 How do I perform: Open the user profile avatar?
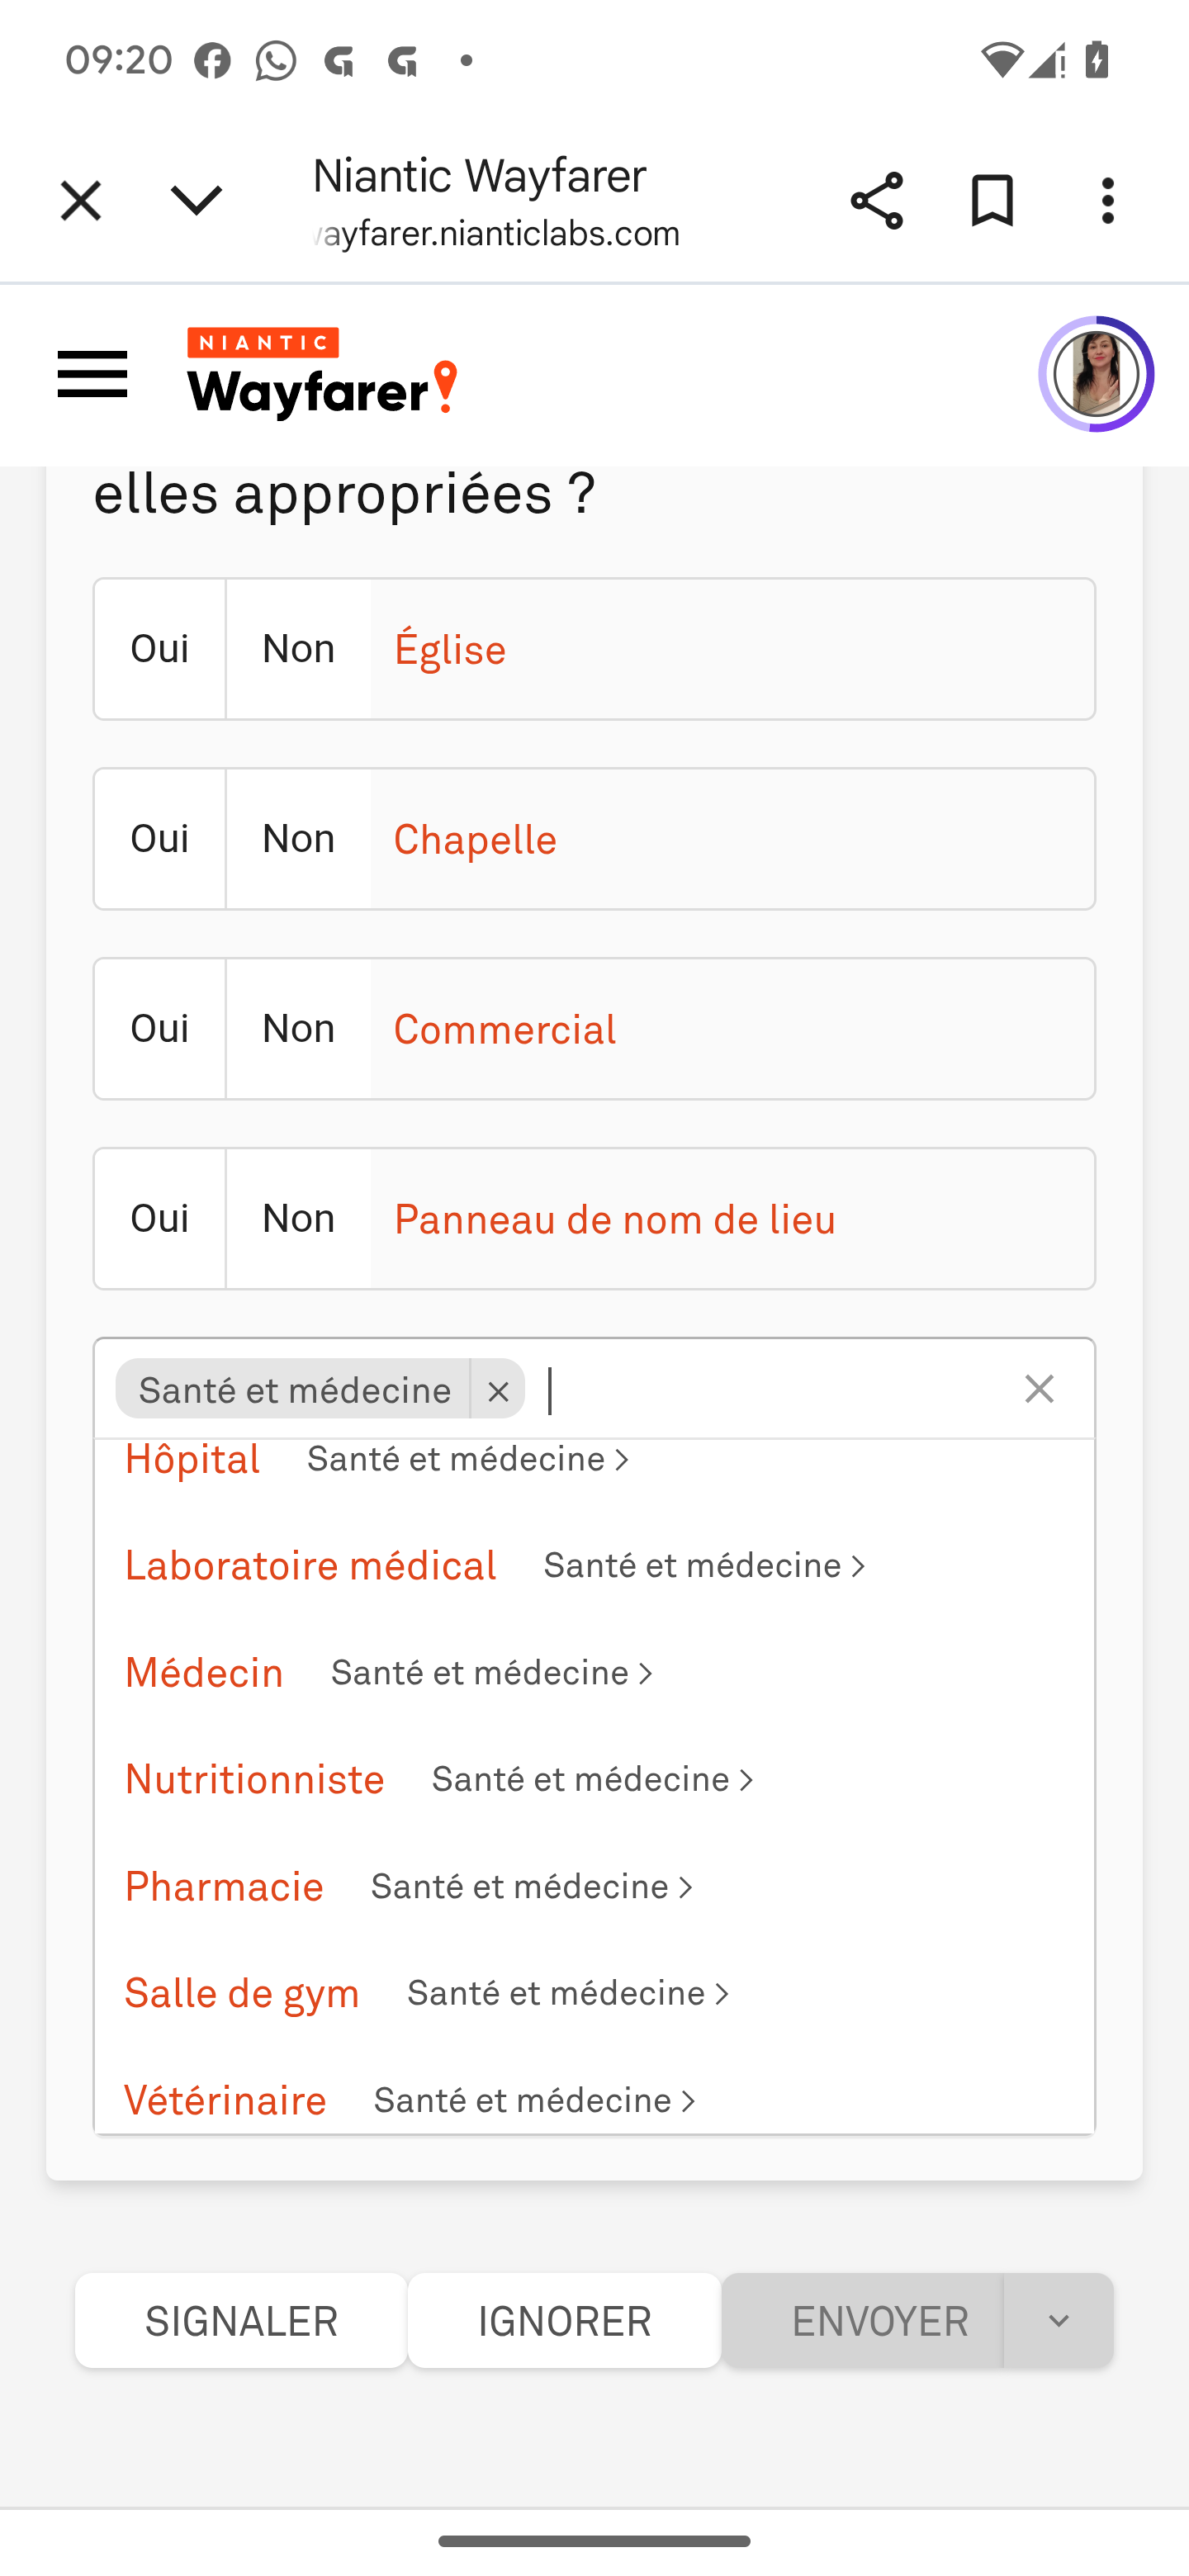click(x=1095, y=374)
